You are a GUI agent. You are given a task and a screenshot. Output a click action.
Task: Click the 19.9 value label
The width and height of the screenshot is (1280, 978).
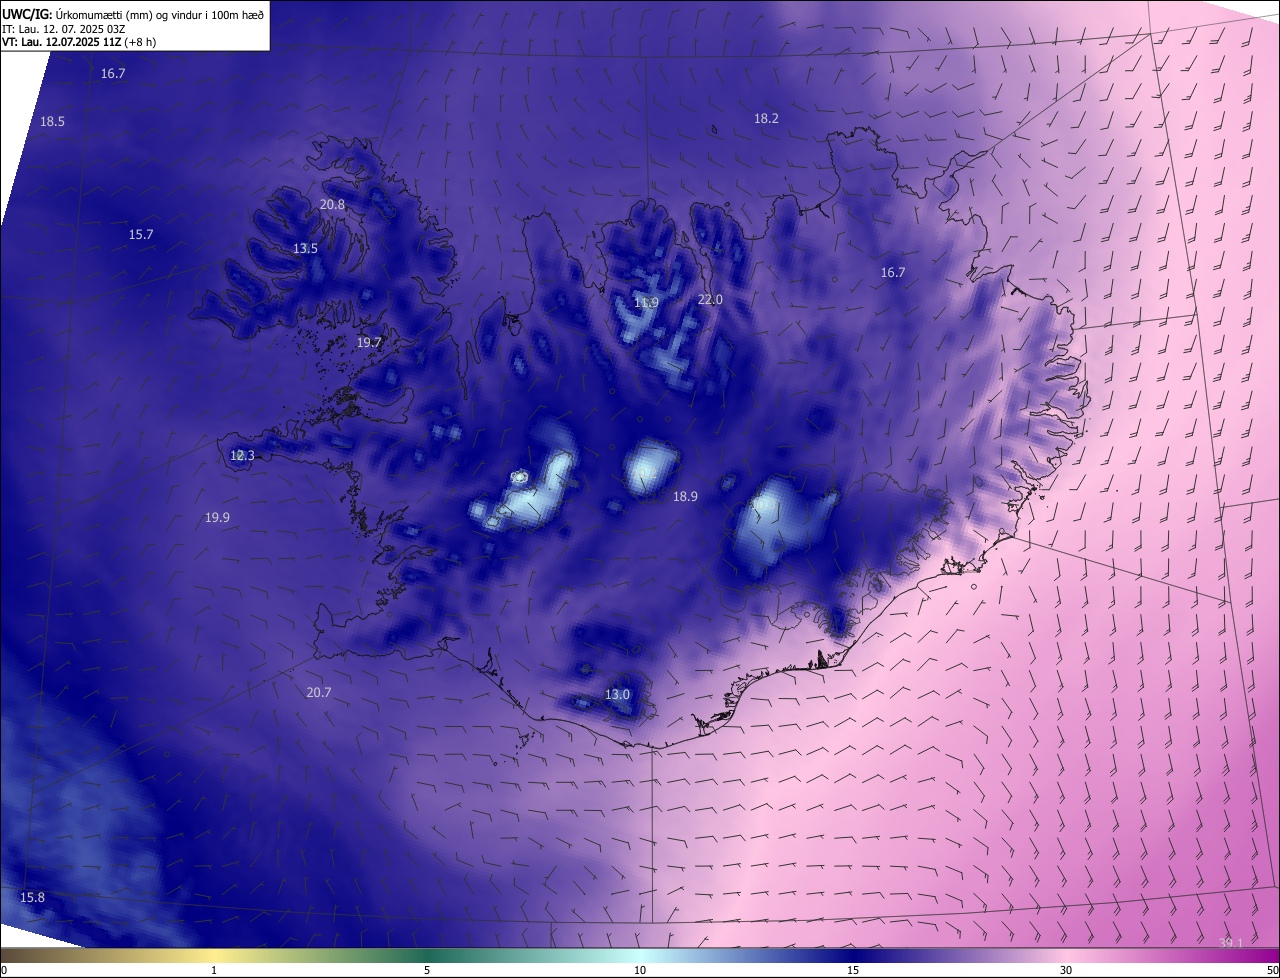217,517
